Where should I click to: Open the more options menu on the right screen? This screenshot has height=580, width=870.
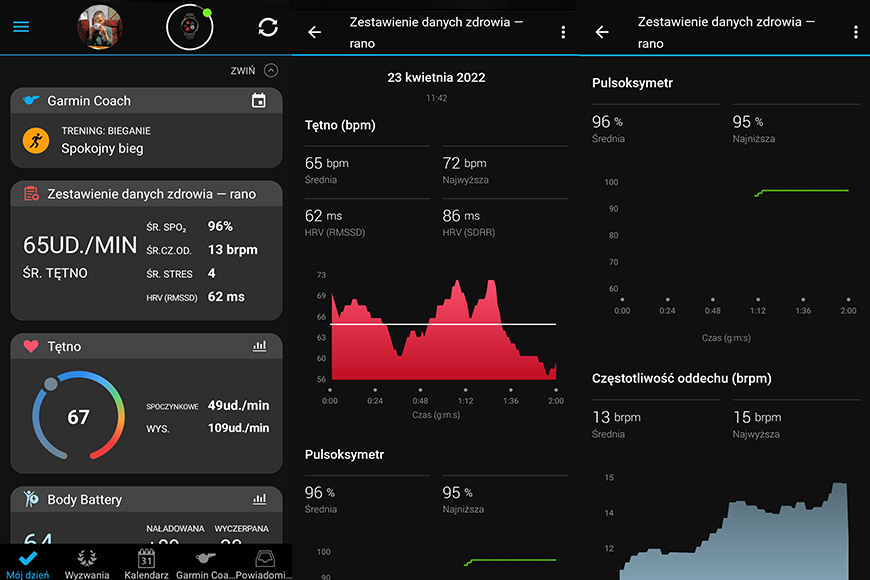855,32
